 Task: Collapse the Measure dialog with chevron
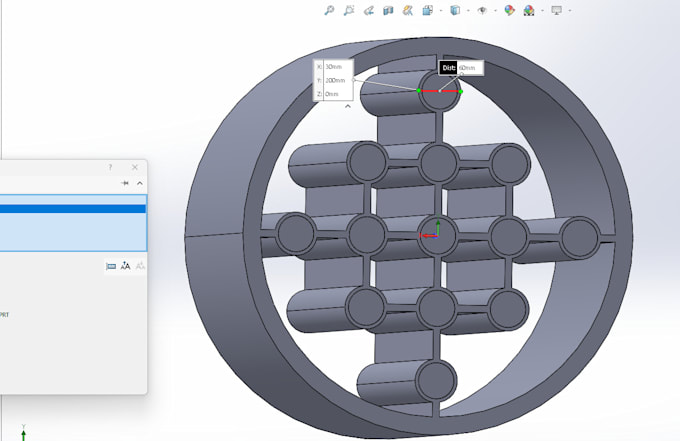pyautogui.click(x=140, y=183)
